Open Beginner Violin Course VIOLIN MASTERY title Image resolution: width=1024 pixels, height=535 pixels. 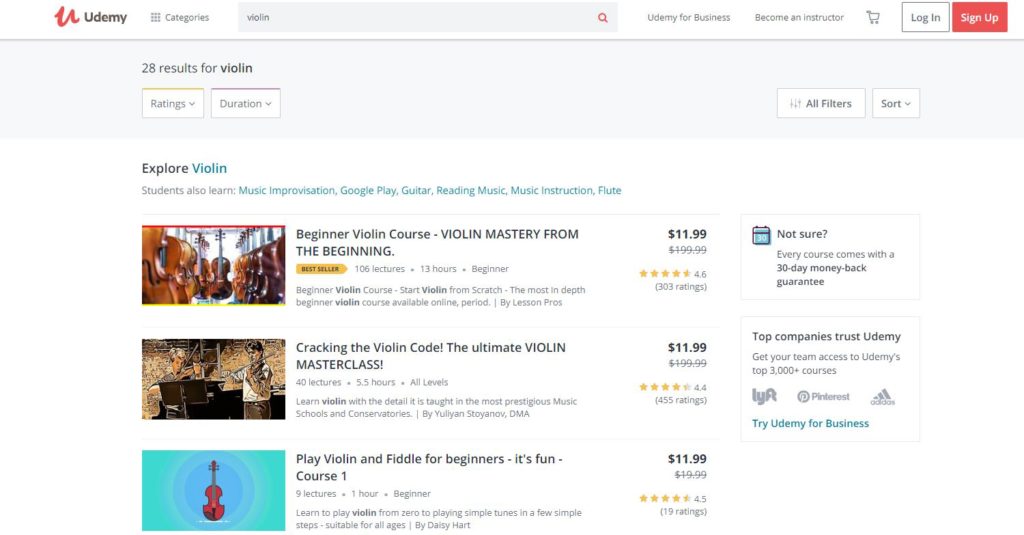[437, 242]
